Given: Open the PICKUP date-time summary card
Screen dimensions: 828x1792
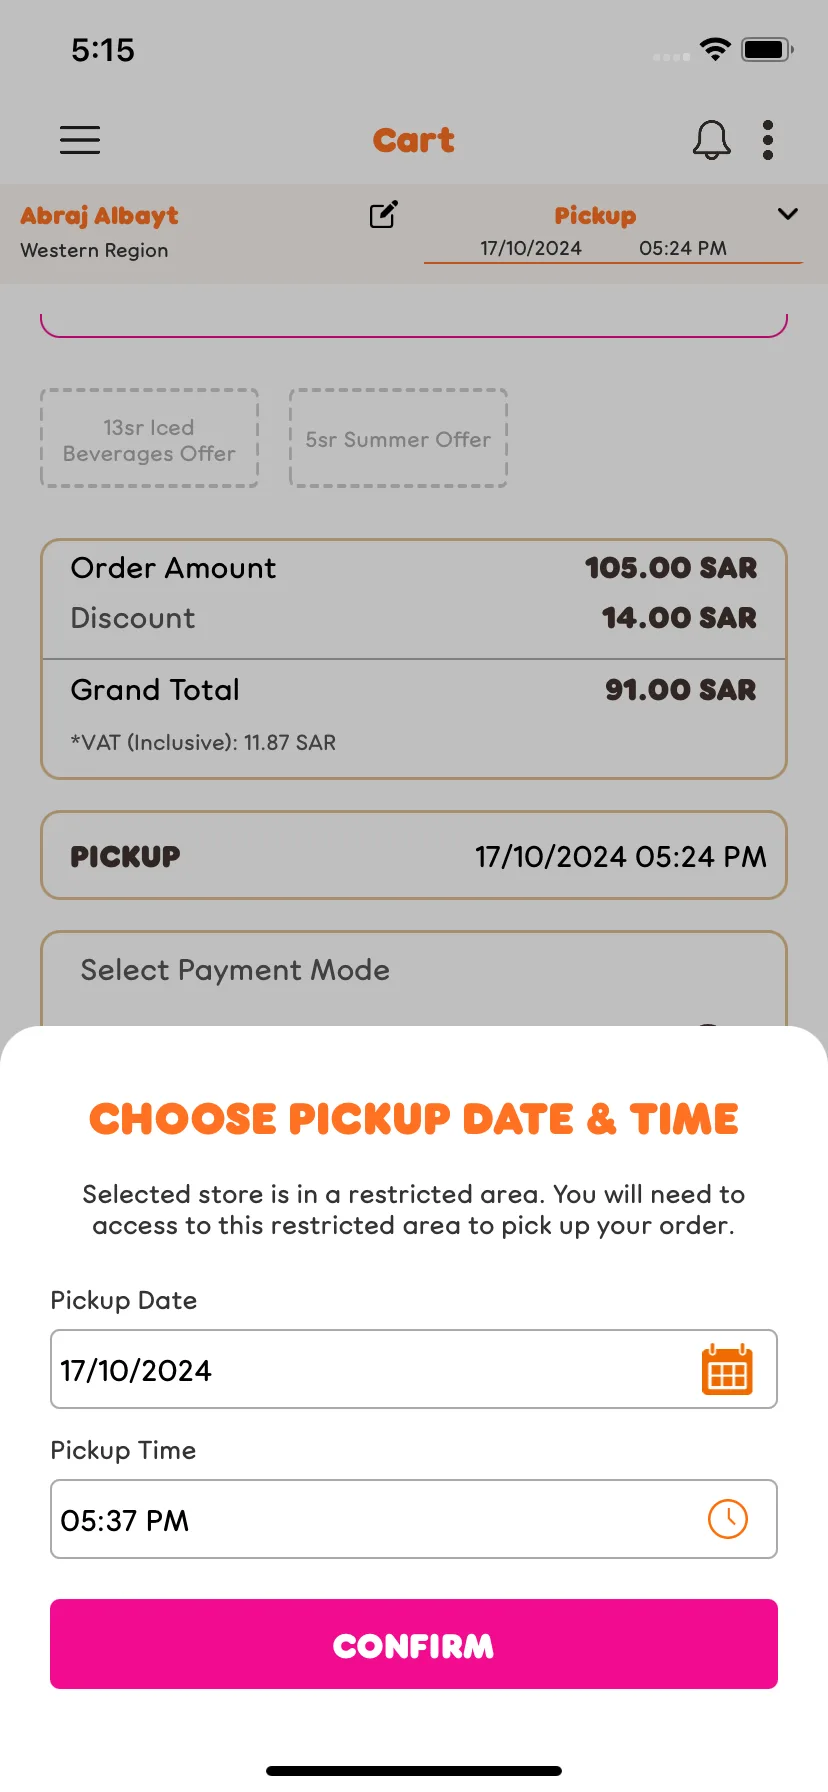Looking at the screenshot, I should click(x=414, y=856).
